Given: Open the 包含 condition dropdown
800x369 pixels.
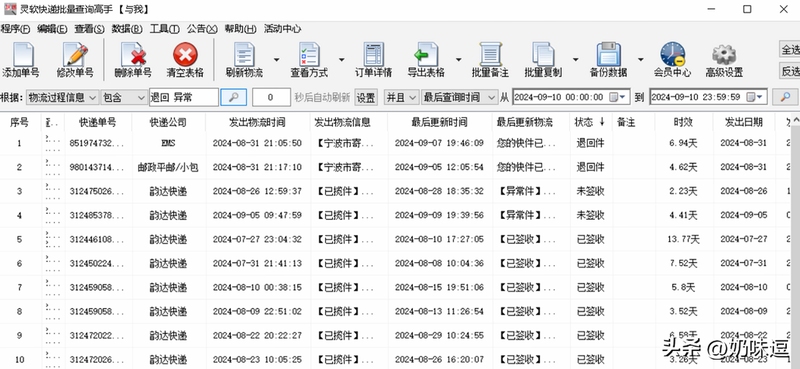Looking at the screenshot, I should coord(124,97).
